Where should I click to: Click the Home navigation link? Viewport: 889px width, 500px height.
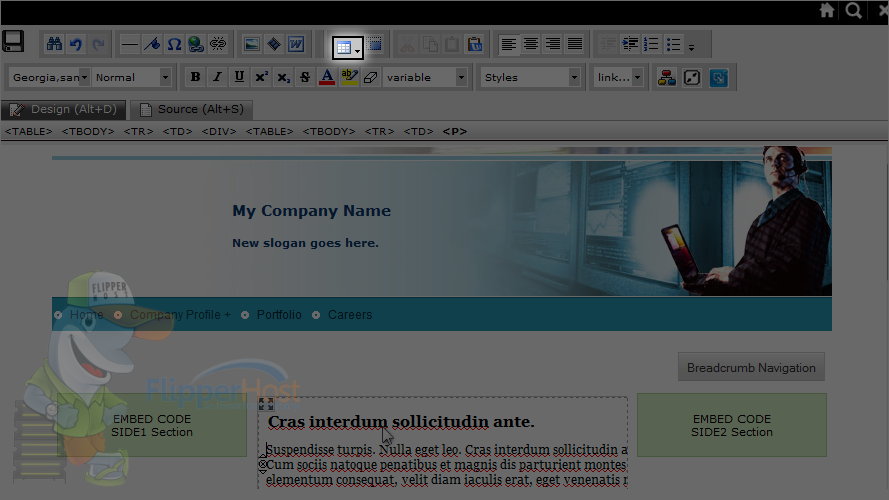pyautogui.click(x=87, y=315)
